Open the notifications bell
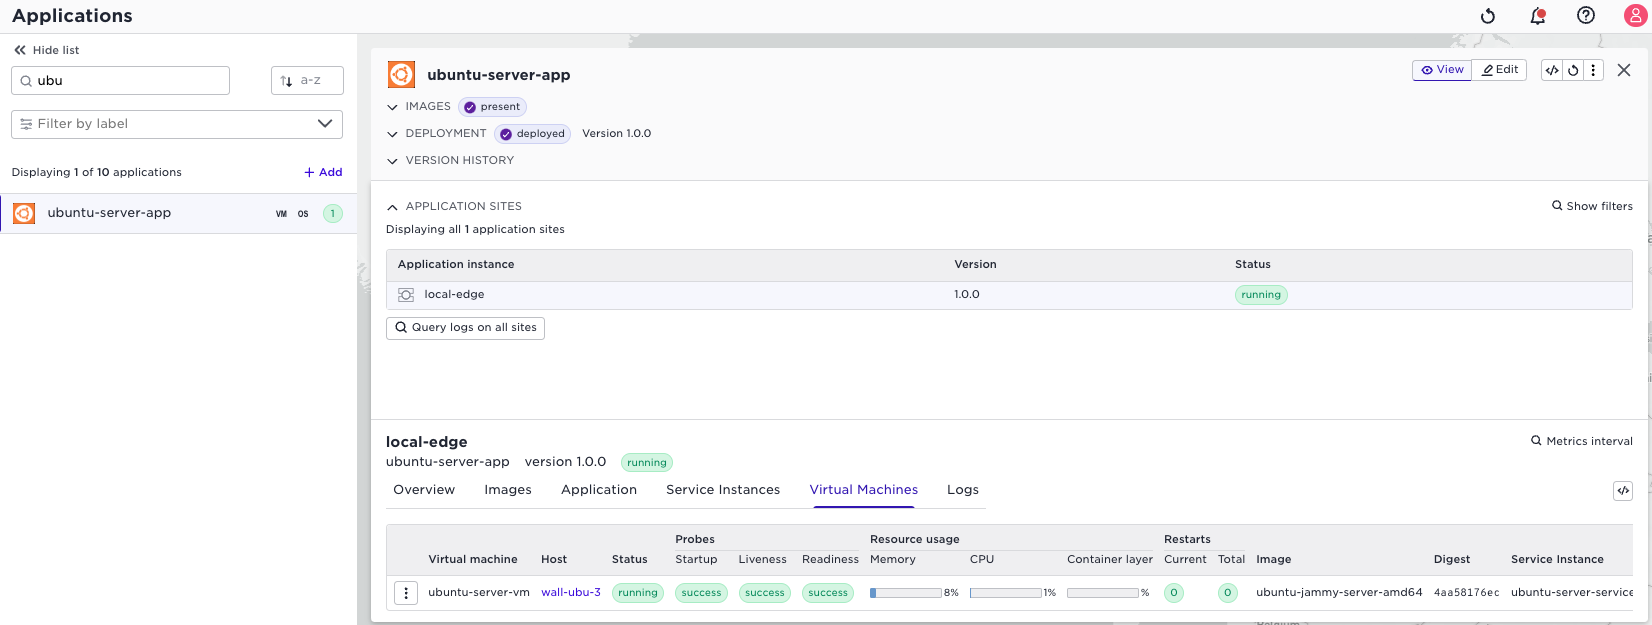 pyautogui.click(x=1538, y=16)
